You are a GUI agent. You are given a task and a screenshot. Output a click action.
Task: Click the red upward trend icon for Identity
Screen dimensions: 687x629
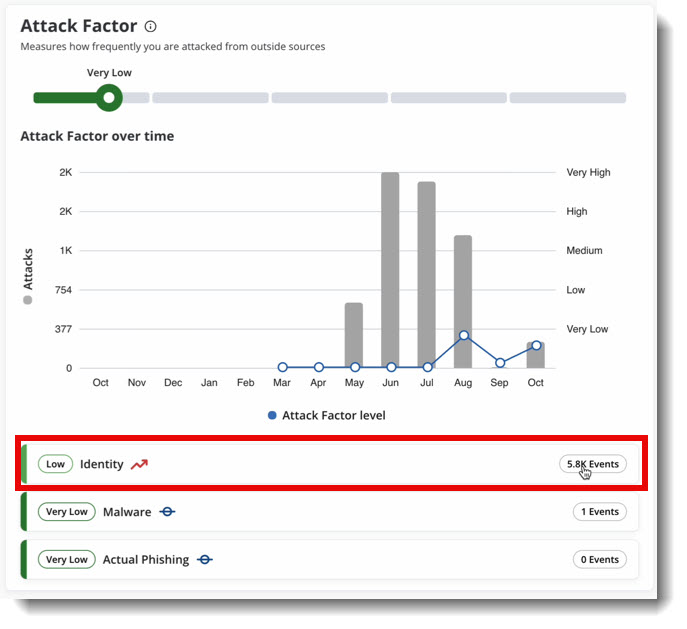(x=139, y=464)
